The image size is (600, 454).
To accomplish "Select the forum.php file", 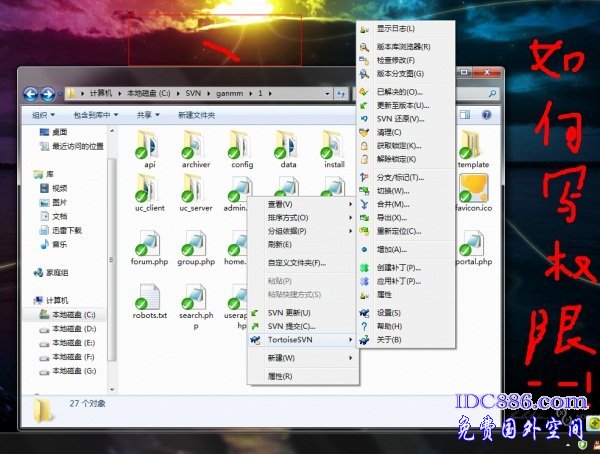I will point(149,245).
